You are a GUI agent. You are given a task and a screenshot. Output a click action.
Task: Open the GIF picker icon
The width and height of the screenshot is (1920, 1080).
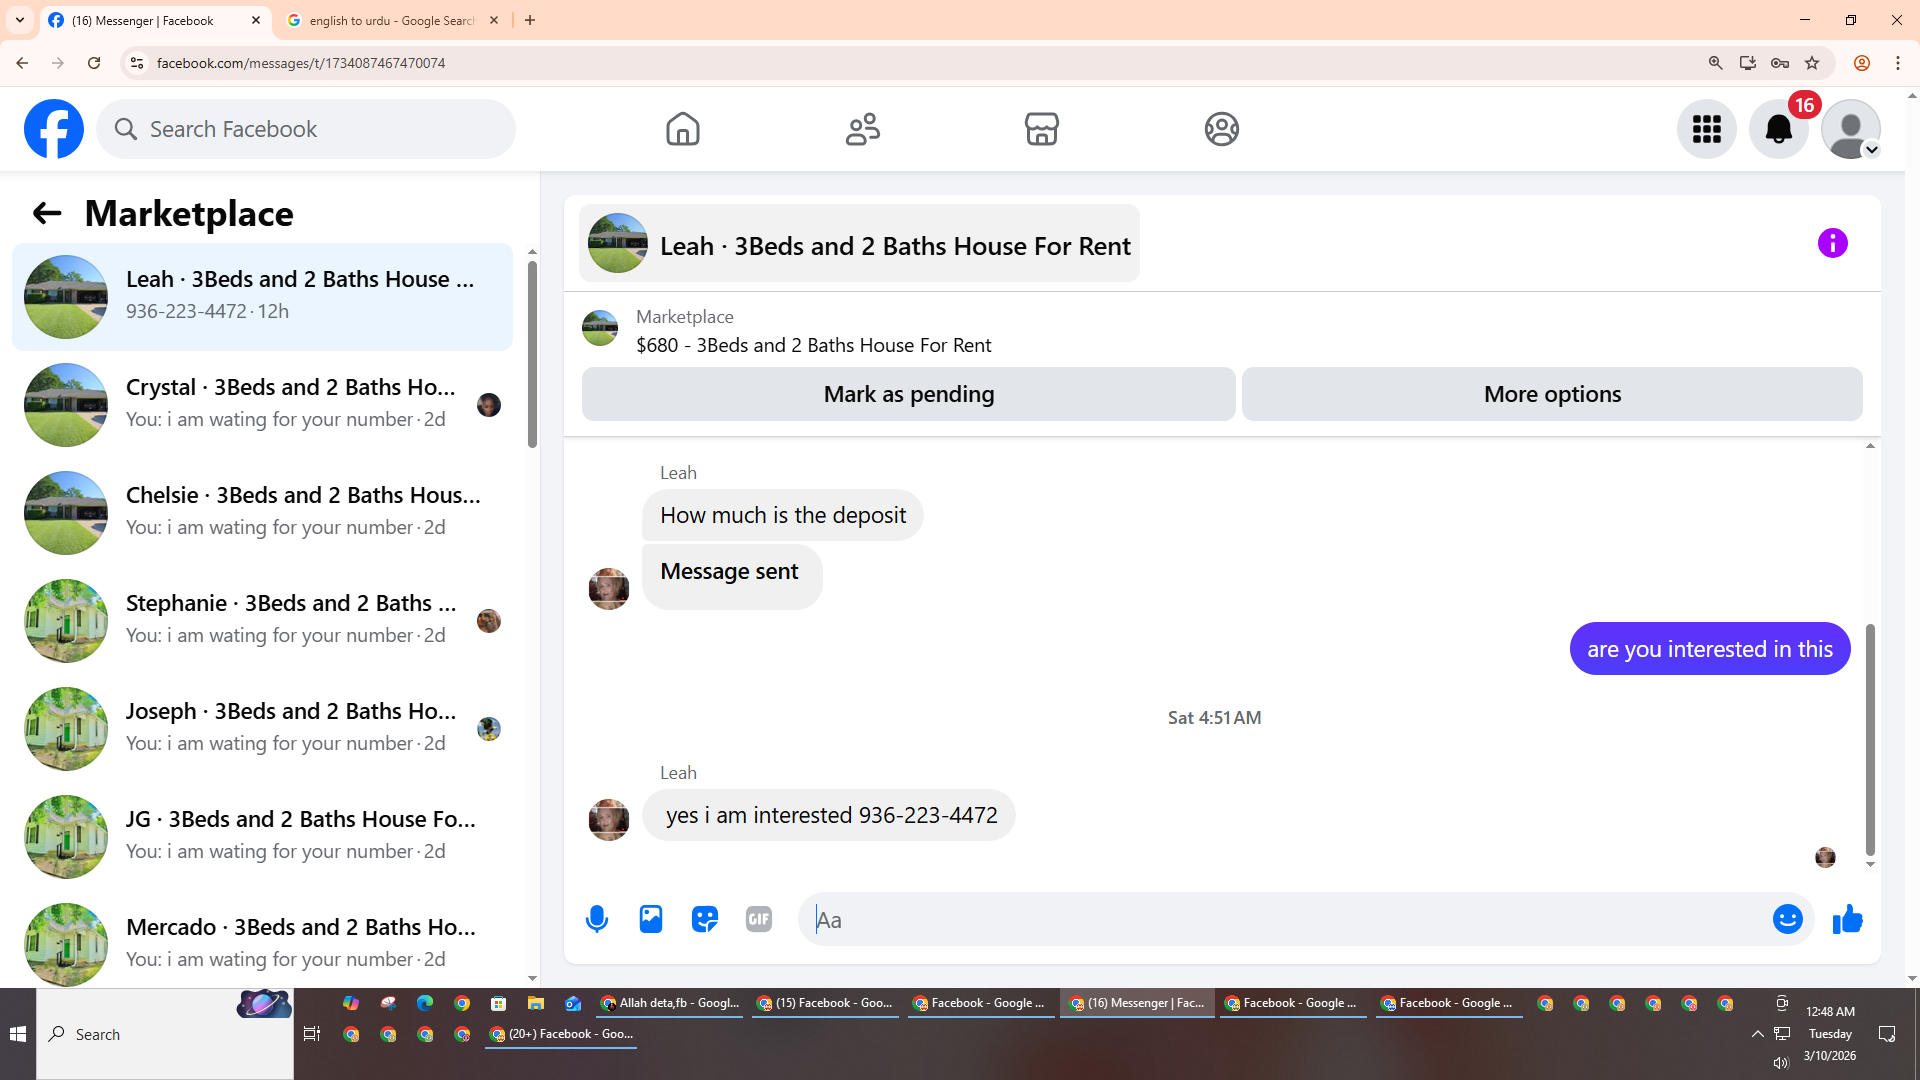click(759, 919)
